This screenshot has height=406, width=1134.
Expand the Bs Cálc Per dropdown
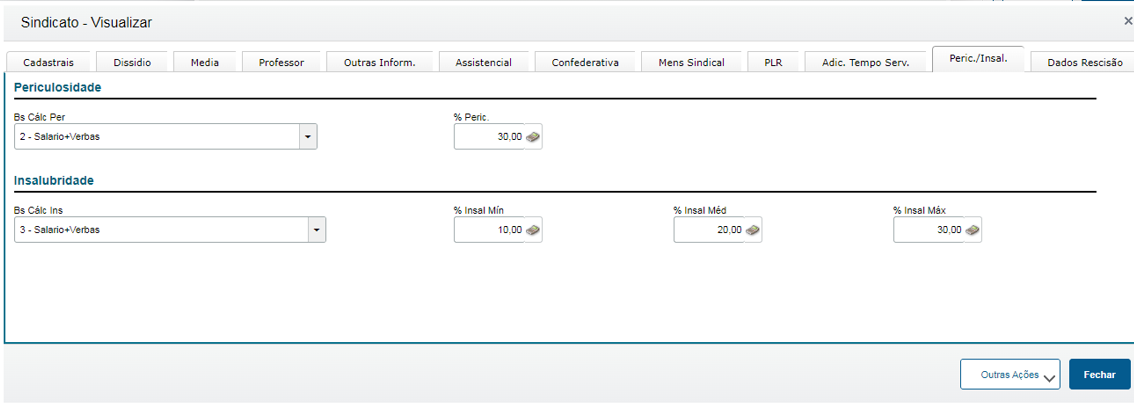tap(308, 137)
